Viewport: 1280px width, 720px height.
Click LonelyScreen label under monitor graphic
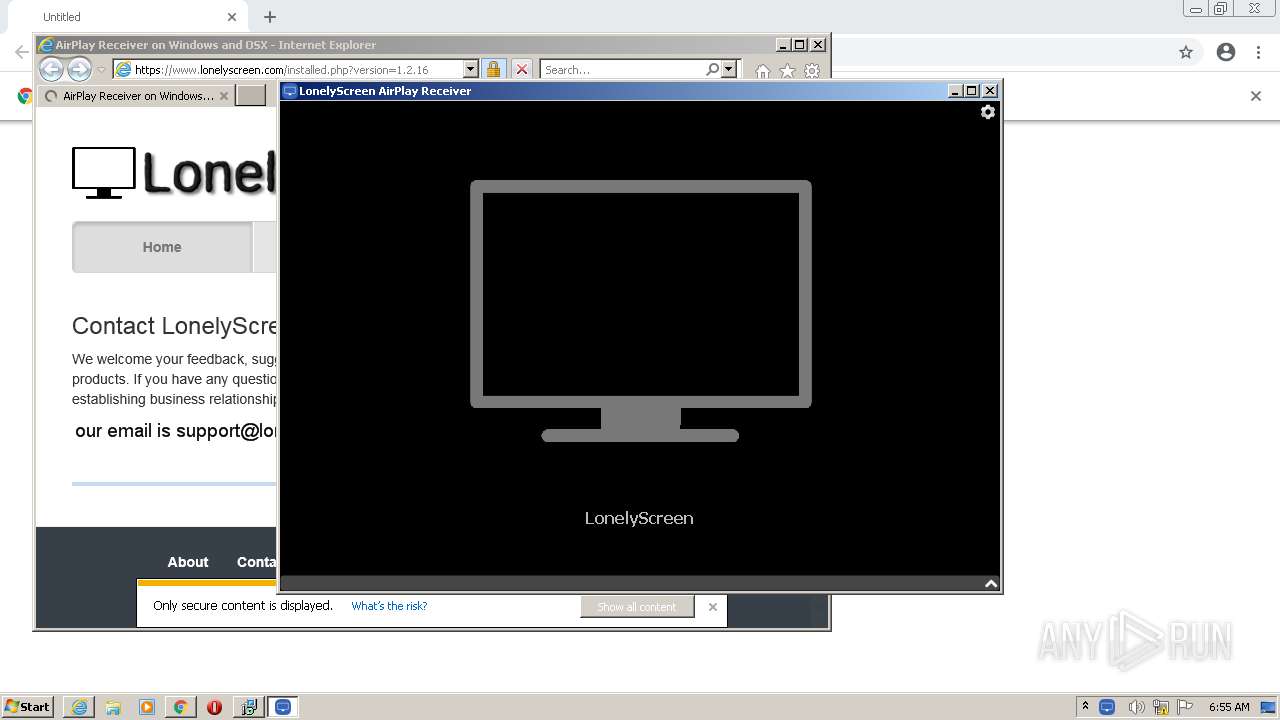tap(639, 518)
